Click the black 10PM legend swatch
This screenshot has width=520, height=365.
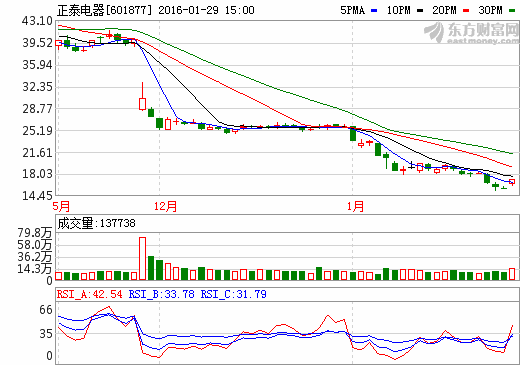[420, 11]
